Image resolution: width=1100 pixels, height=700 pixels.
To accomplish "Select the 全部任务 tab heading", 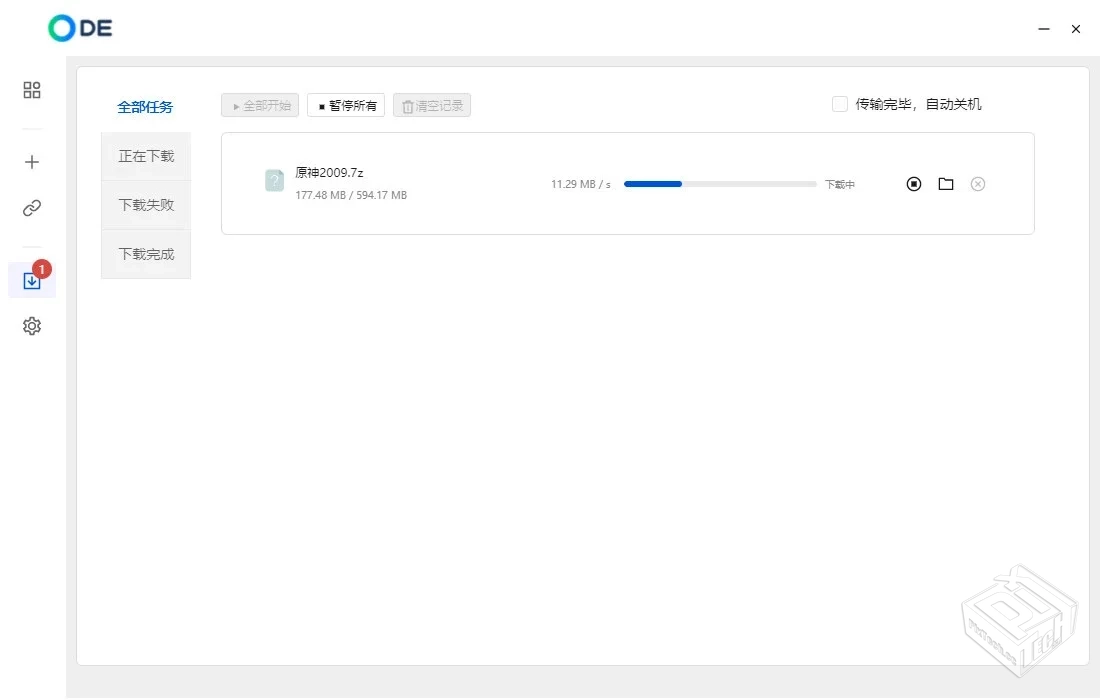I will pyautogui.click(x=145, y=107).
